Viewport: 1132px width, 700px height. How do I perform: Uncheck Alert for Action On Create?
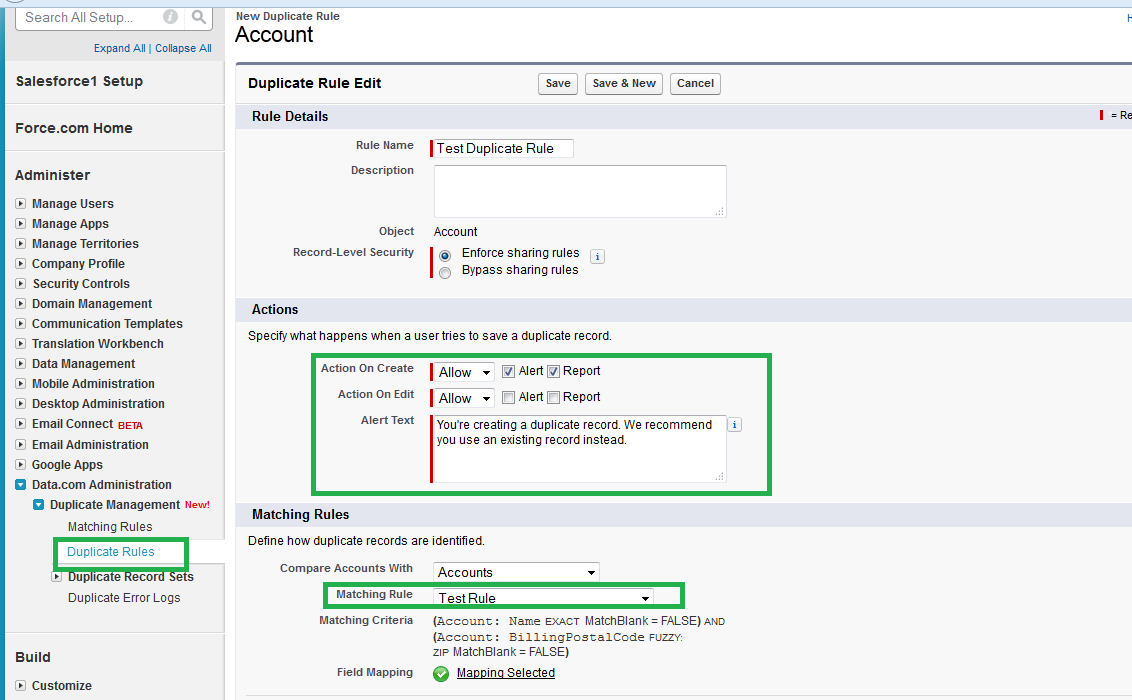[508, 372]
